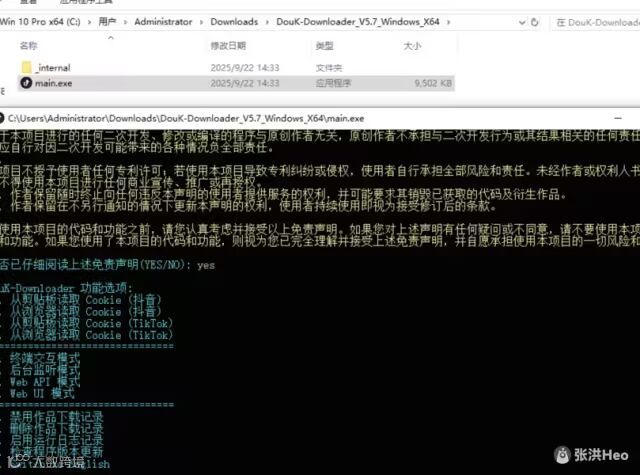Sort files by 修改日期 column header
The height and width of the screenshot is (475, 640).
click(x=228, y=46)
